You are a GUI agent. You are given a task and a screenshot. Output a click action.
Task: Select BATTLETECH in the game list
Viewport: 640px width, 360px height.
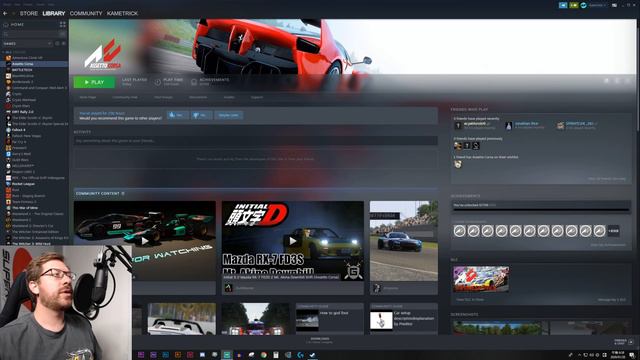pos(22,70)
